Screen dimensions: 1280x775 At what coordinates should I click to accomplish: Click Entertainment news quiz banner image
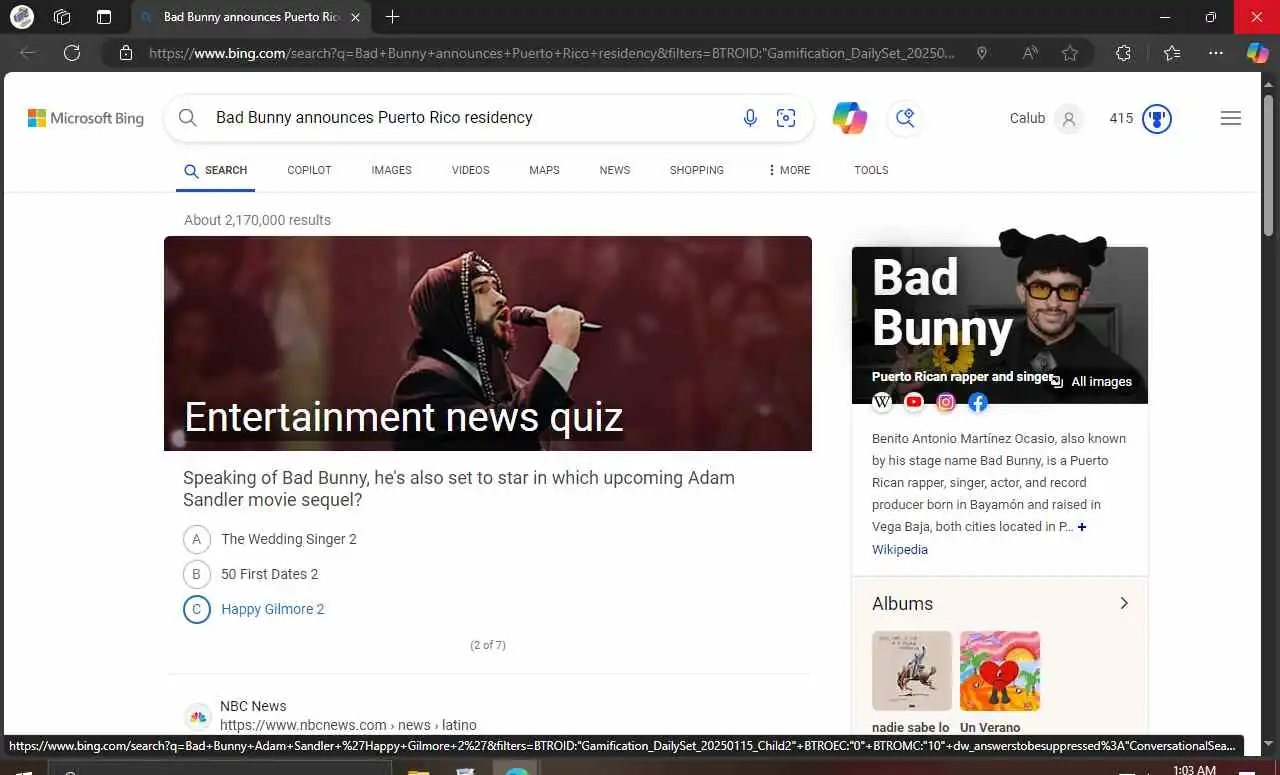coord(488,343)
